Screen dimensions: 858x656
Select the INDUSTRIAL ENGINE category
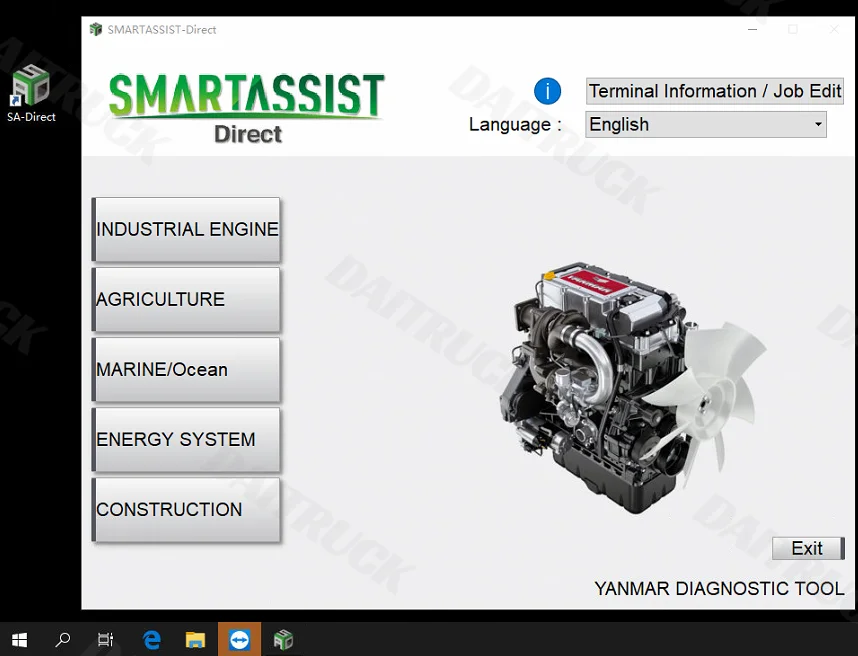186,229
